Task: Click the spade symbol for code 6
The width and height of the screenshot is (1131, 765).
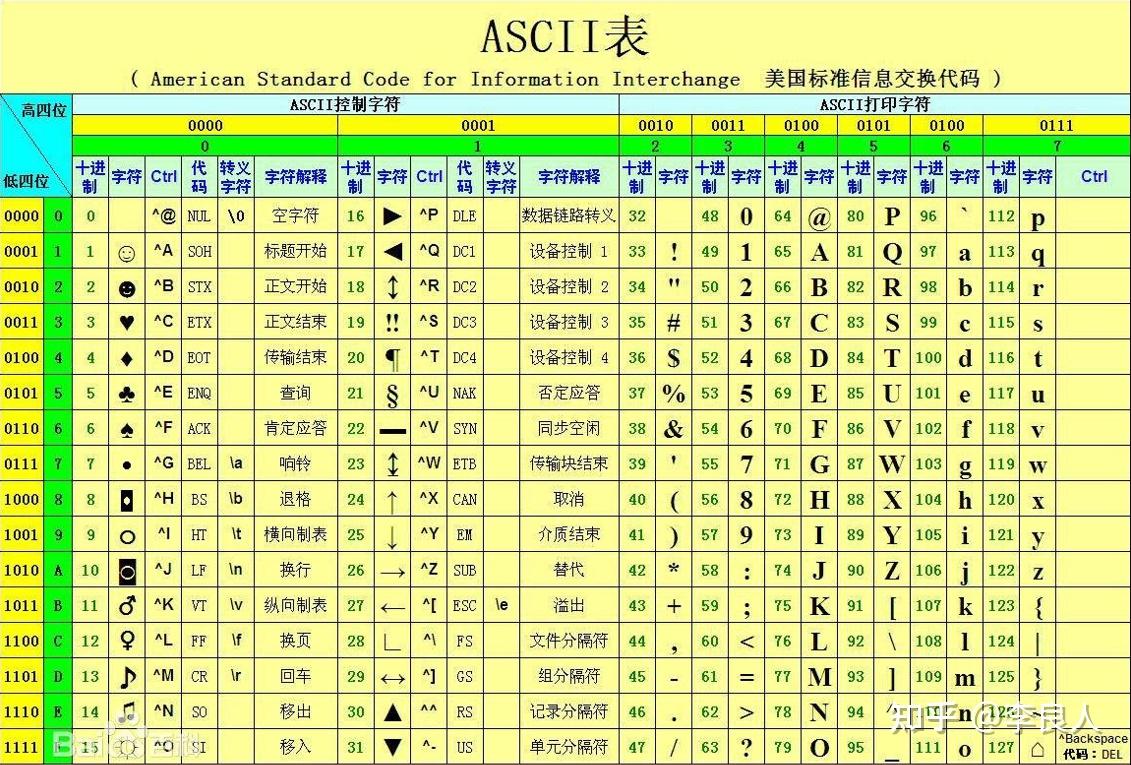Action: pos(125,428)
